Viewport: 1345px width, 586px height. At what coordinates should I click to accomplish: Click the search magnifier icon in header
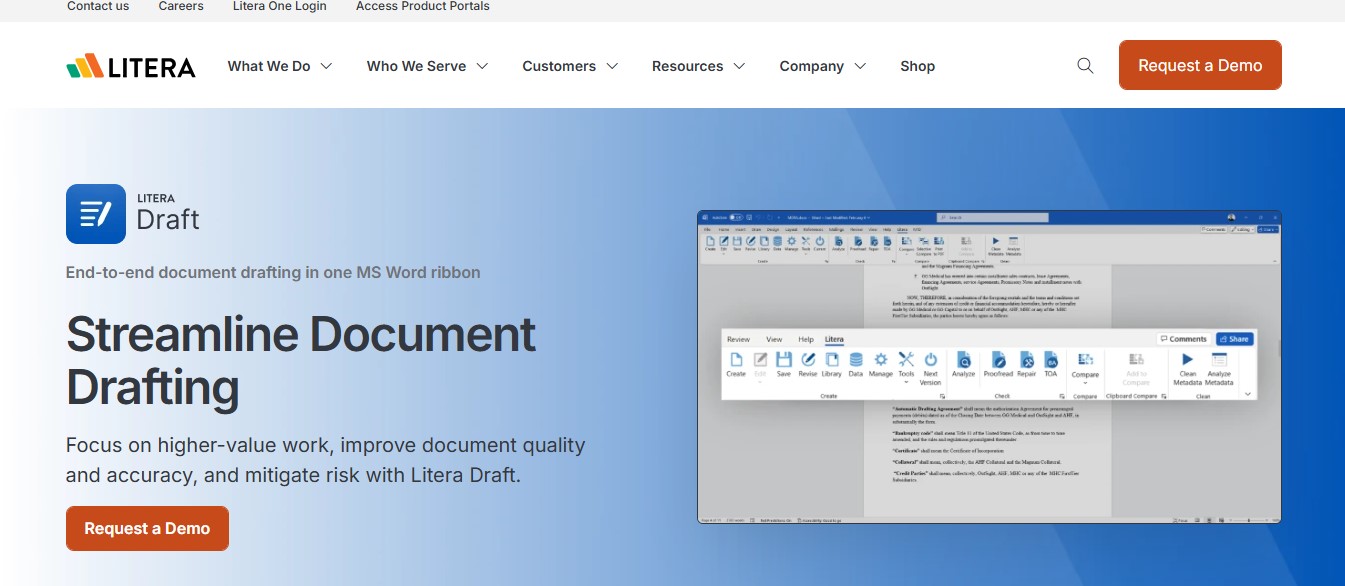point(1085,66)
